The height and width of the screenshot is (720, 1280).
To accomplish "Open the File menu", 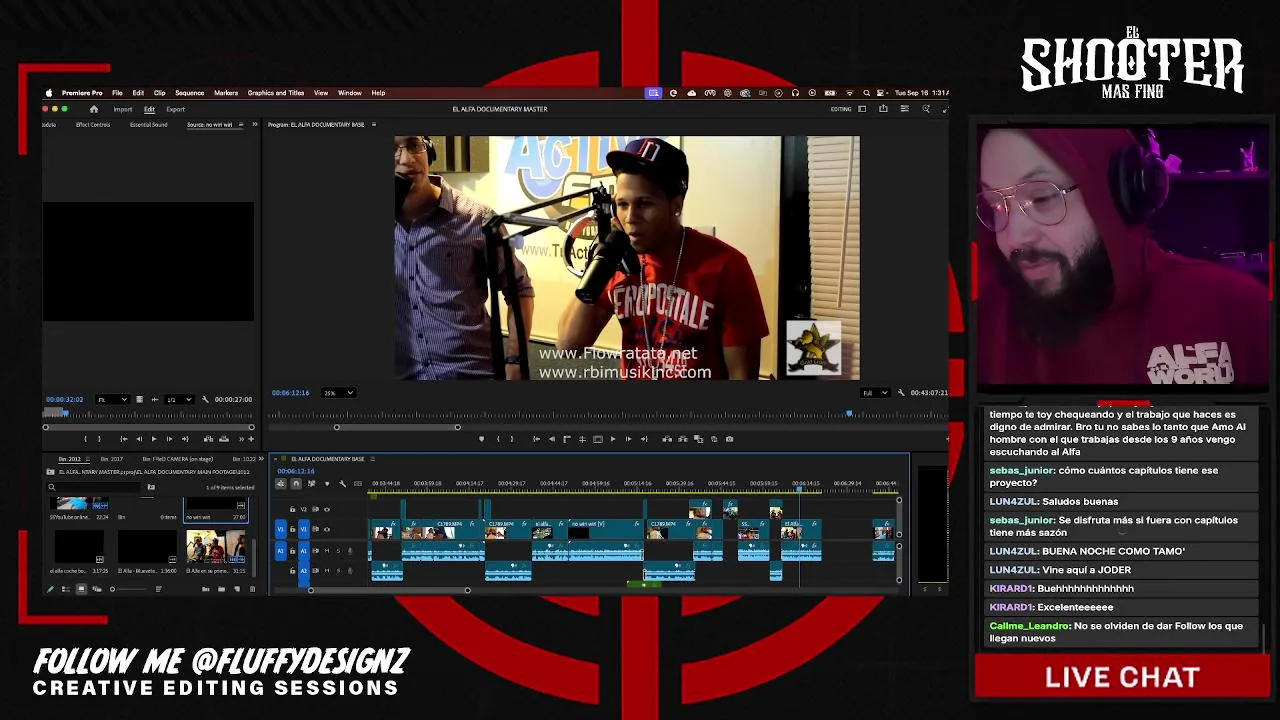I will pyautogui.click(x=117, y=93).
